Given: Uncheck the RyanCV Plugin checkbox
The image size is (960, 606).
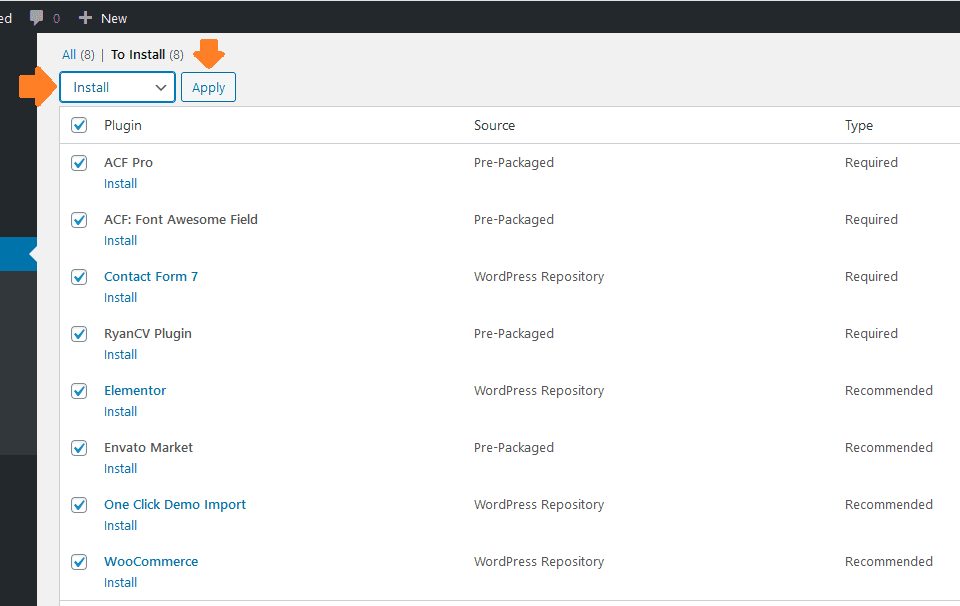Looking at the screenshot, I should click(79, 334).
